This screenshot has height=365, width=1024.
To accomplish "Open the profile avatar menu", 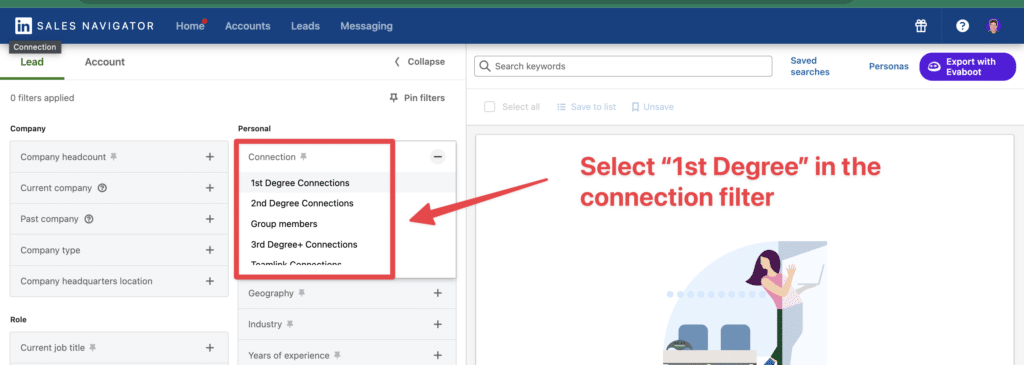I will [x=993, y=26].
